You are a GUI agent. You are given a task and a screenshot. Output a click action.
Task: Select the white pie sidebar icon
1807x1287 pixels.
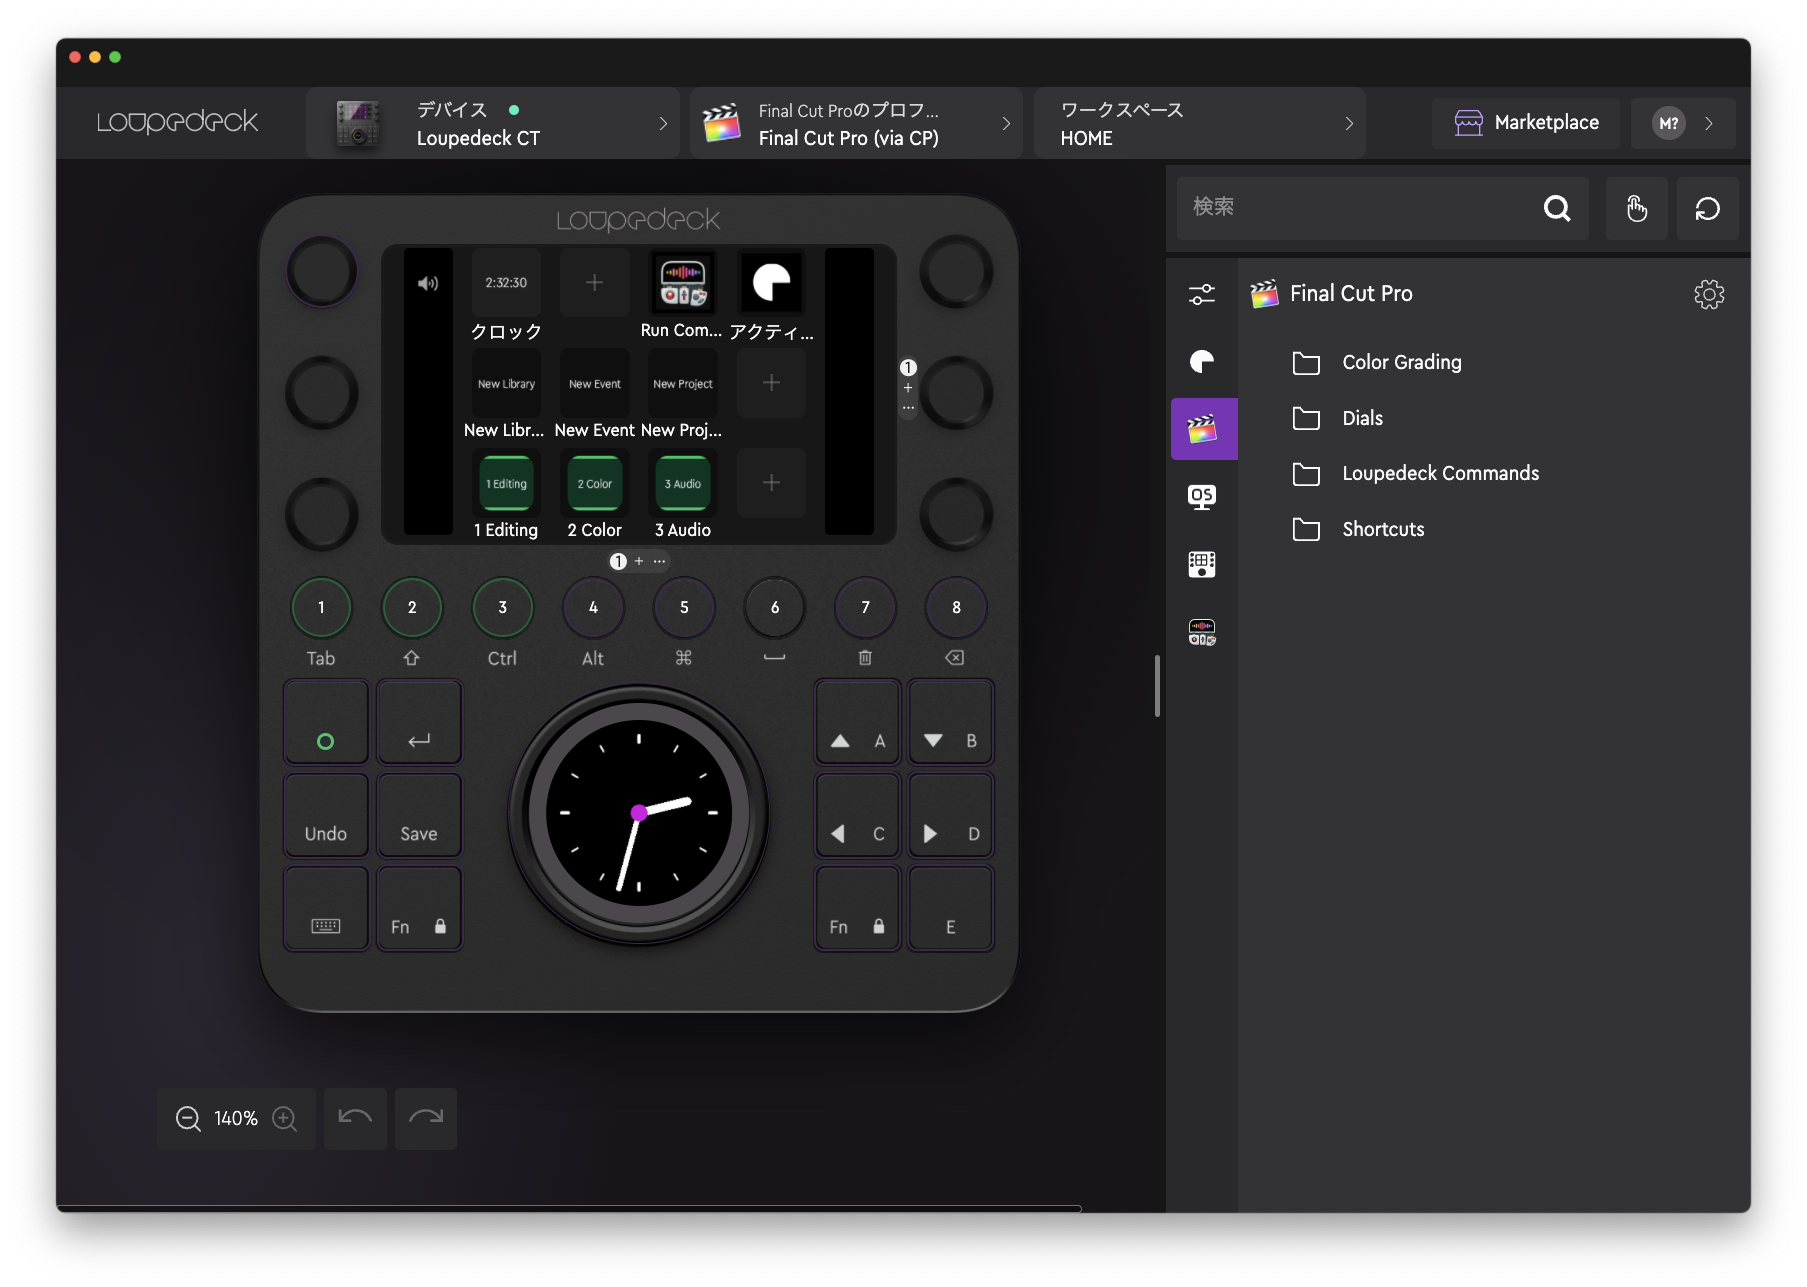1202,362
